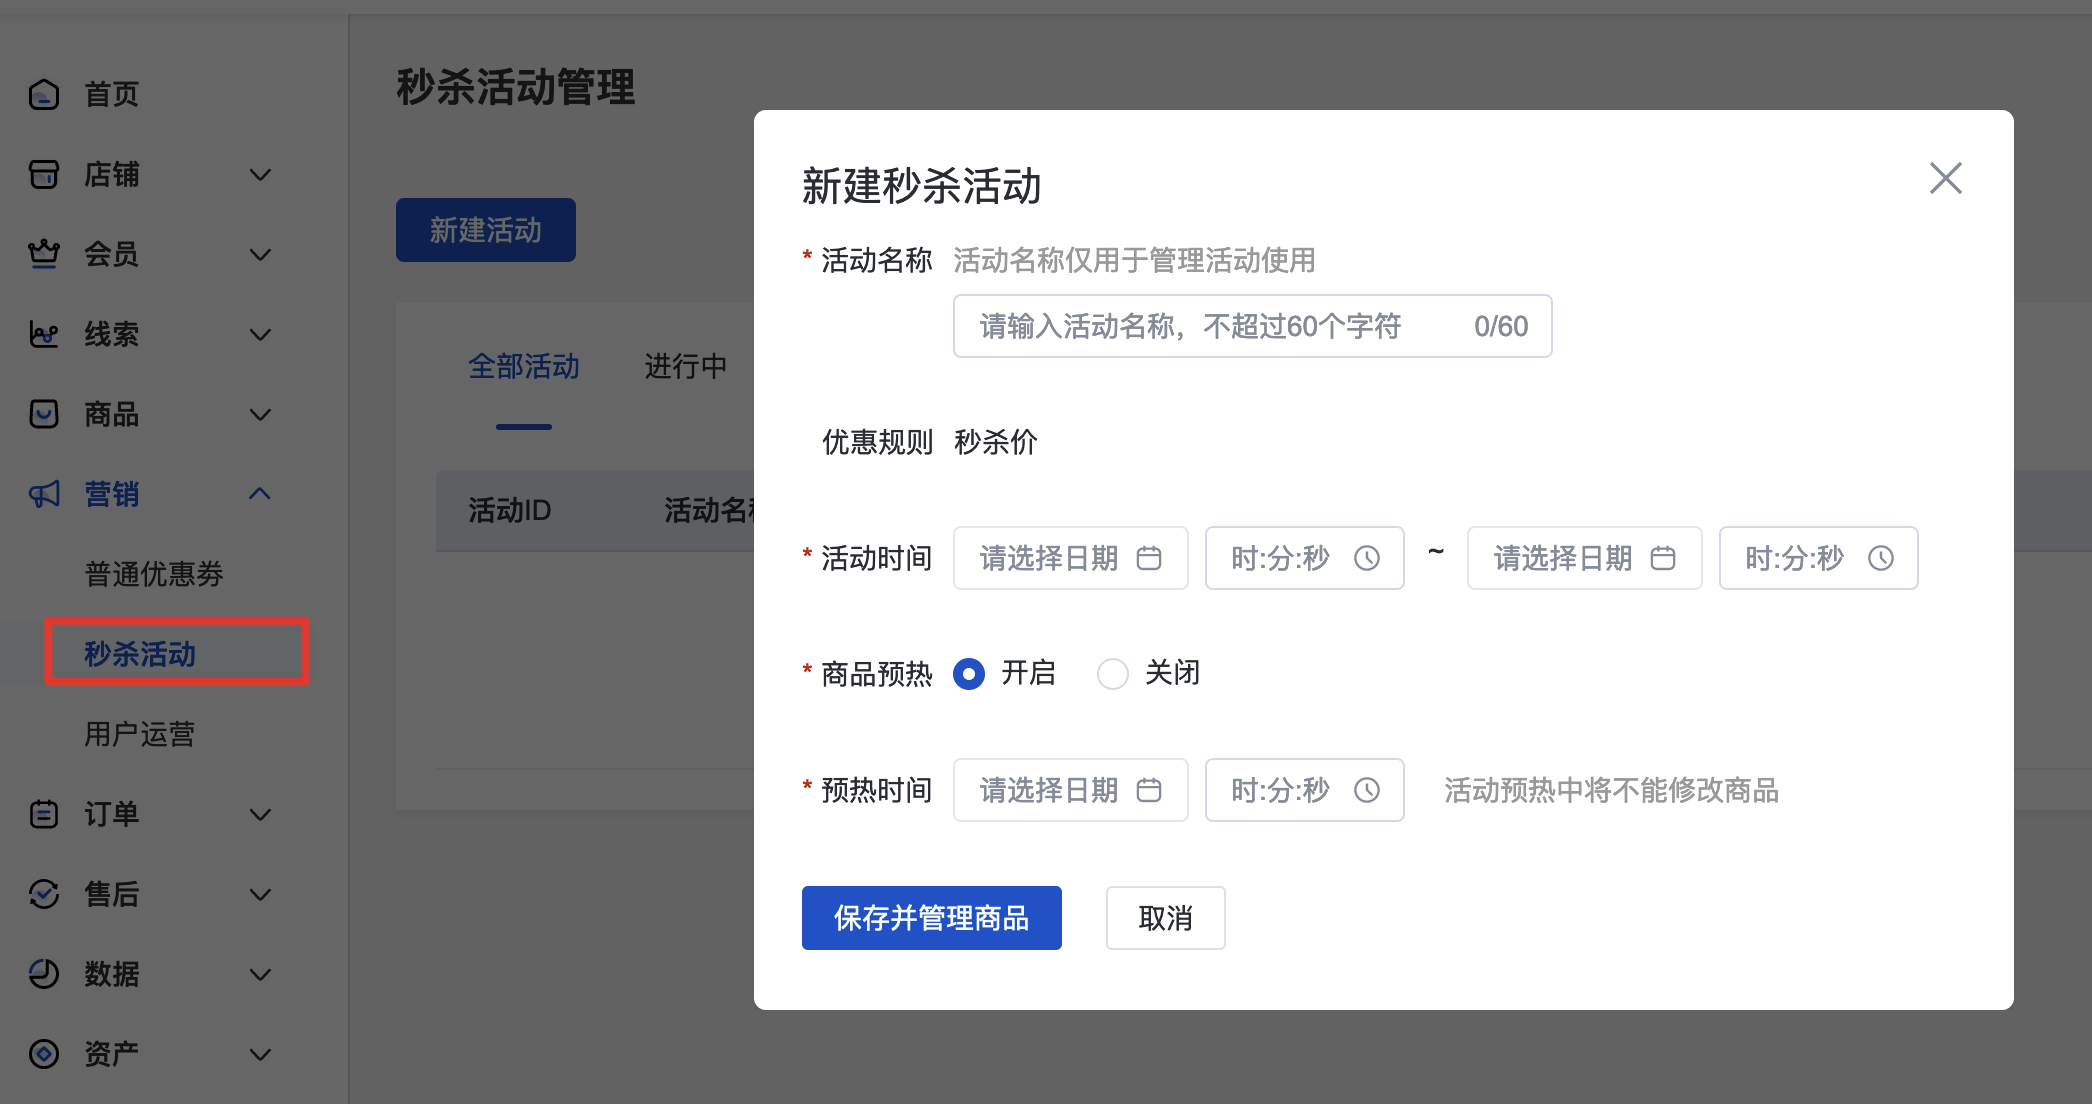Image resolution: width=2092 pixels, height=1104 pixels.
Task: Expand the 售后 menu chevron
Action: pyautogui.click(x=260, y=894)
